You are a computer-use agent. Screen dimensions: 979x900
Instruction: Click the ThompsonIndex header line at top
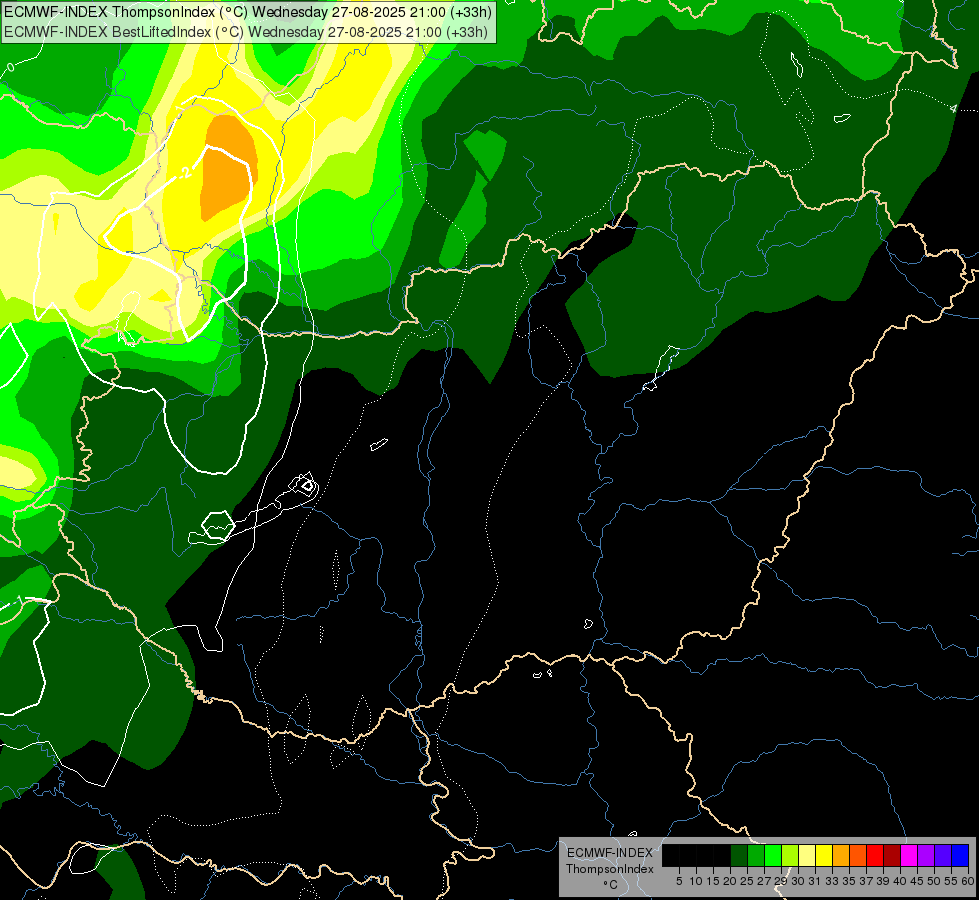(248, 12)
